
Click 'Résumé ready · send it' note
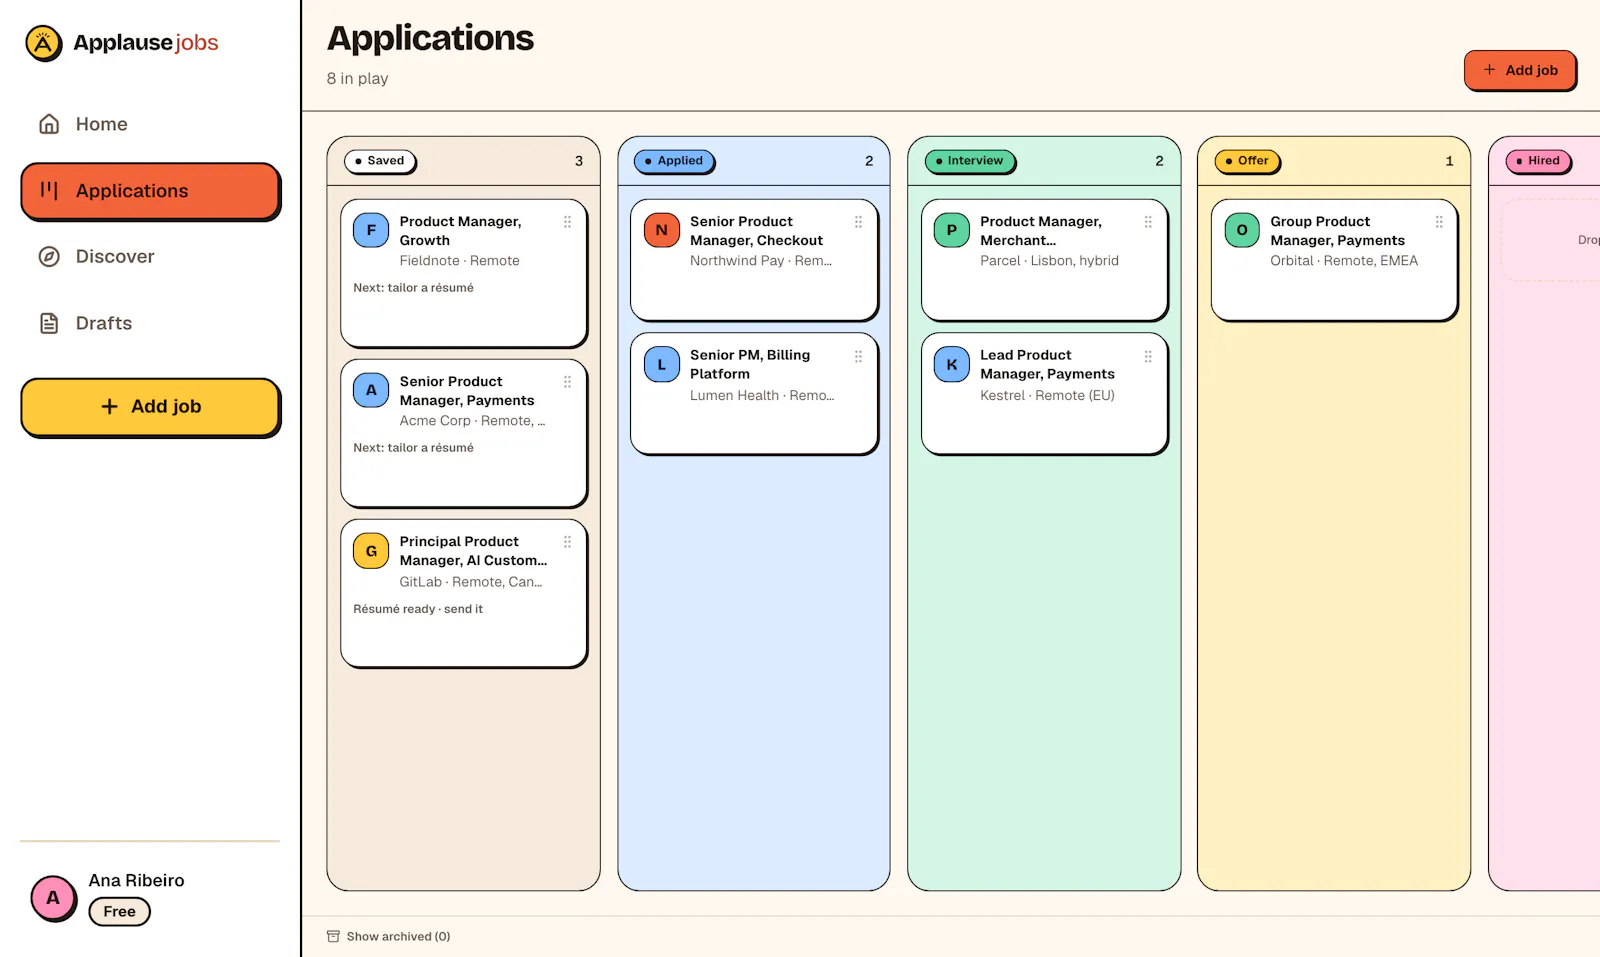click(x=418, y=609)
